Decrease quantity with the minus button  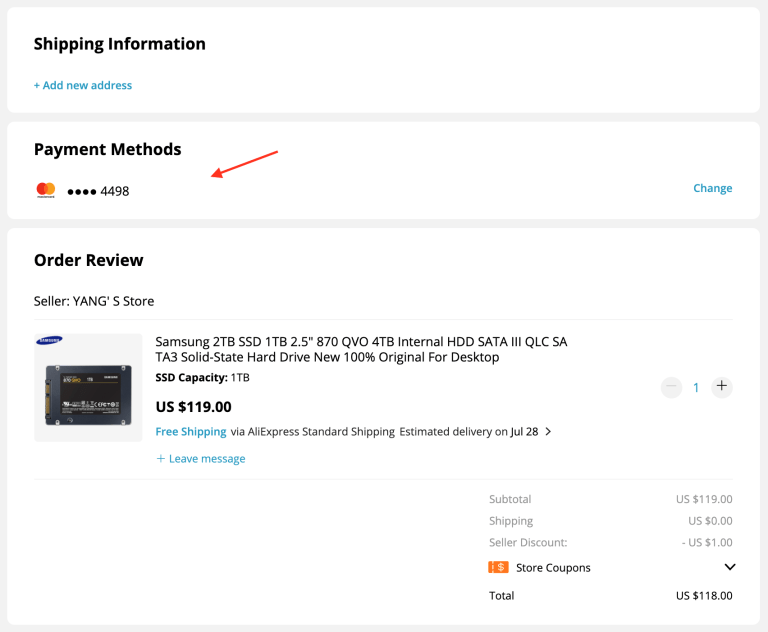(671, 387)
